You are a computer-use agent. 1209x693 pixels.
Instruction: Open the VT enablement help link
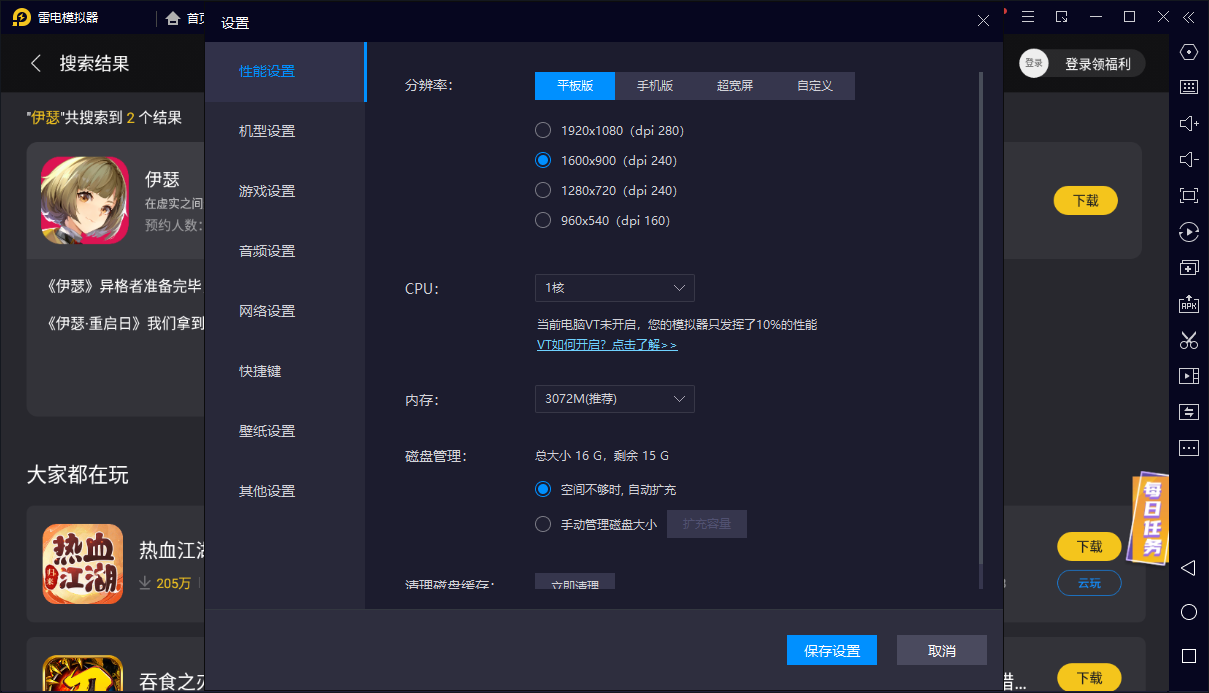point(607,345)
